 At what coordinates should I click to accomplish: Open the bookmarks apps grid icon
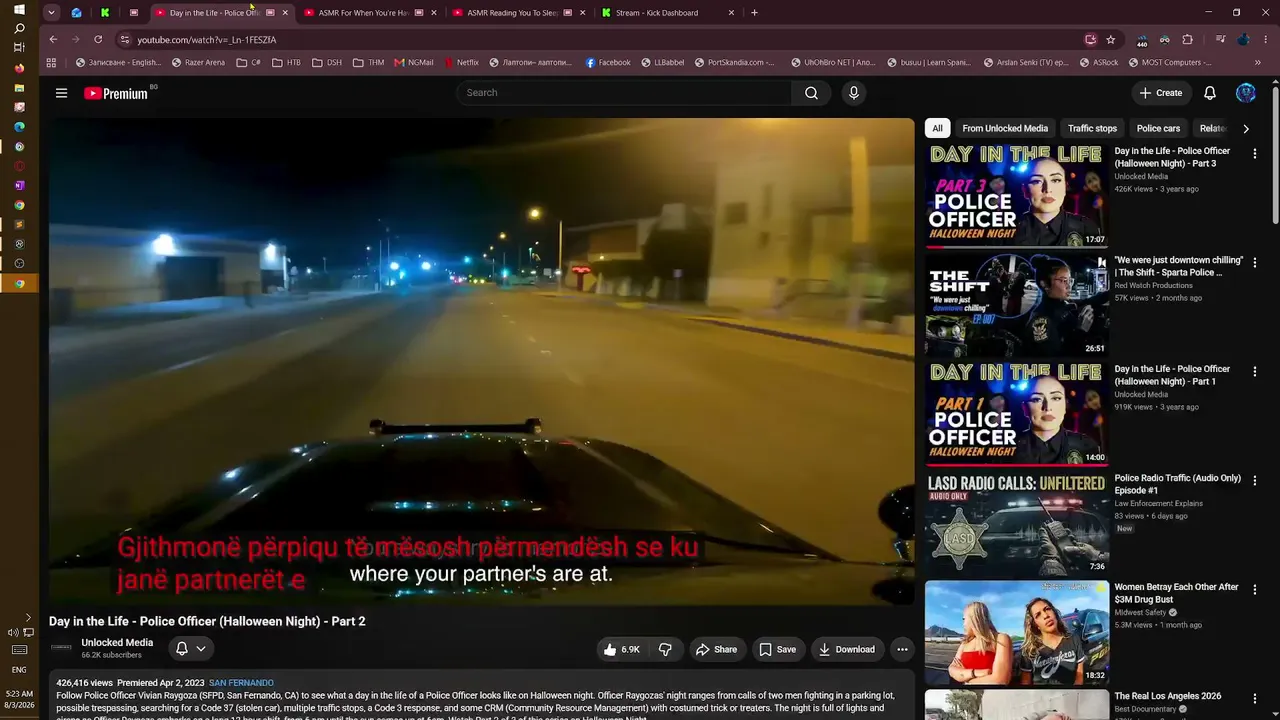(51, 62)
